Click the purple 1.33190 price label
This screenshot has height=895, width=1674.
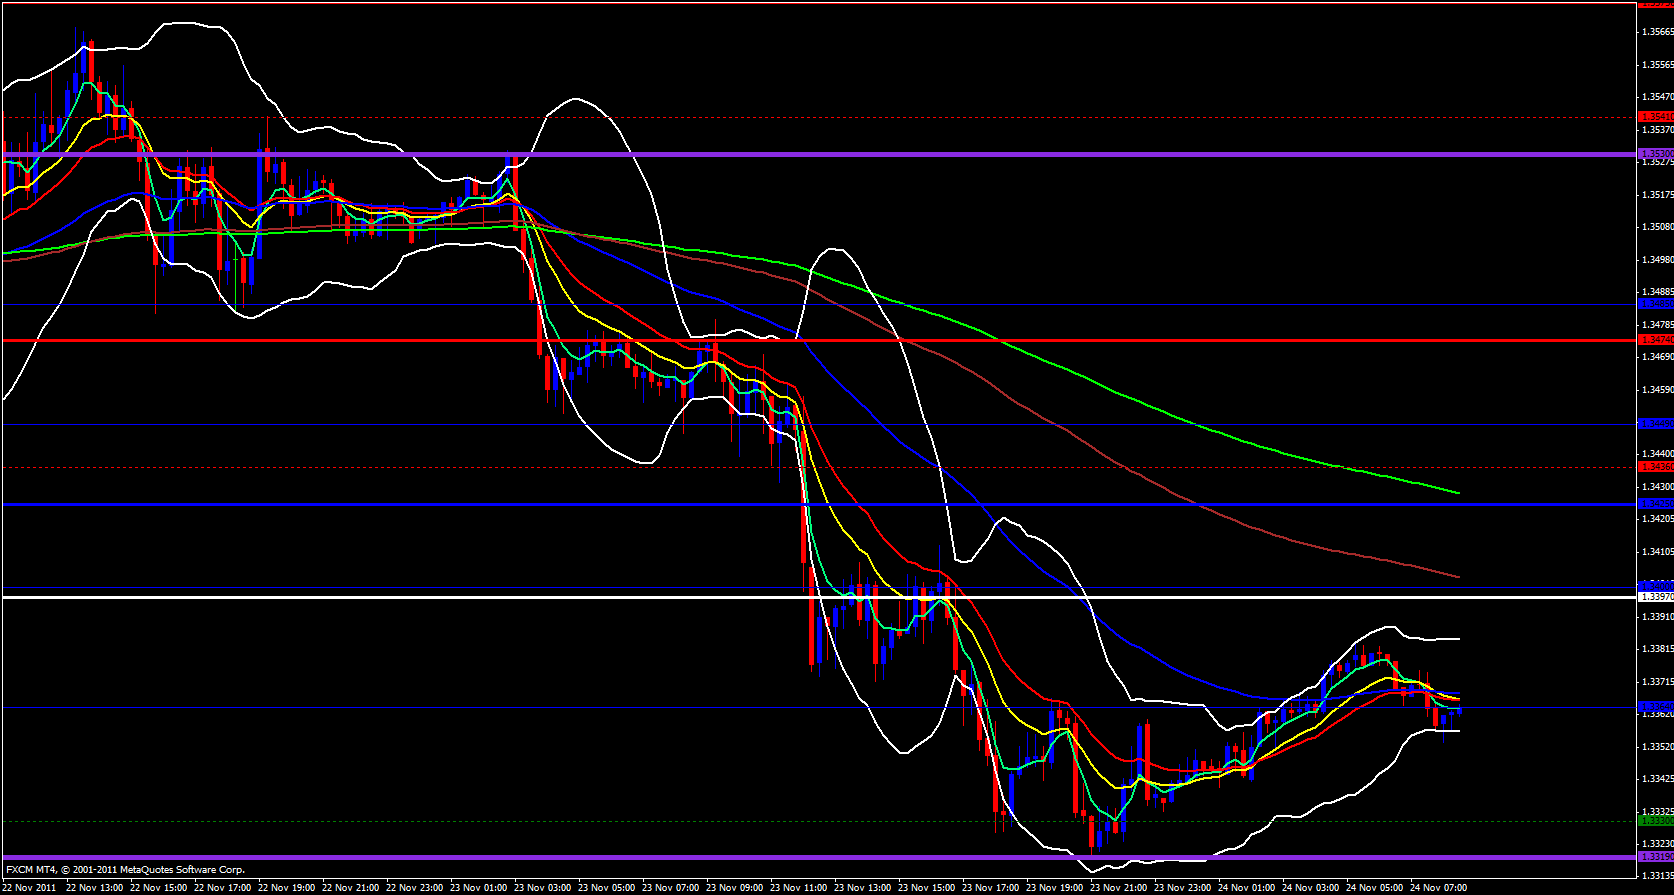[x=1655, y=857]
